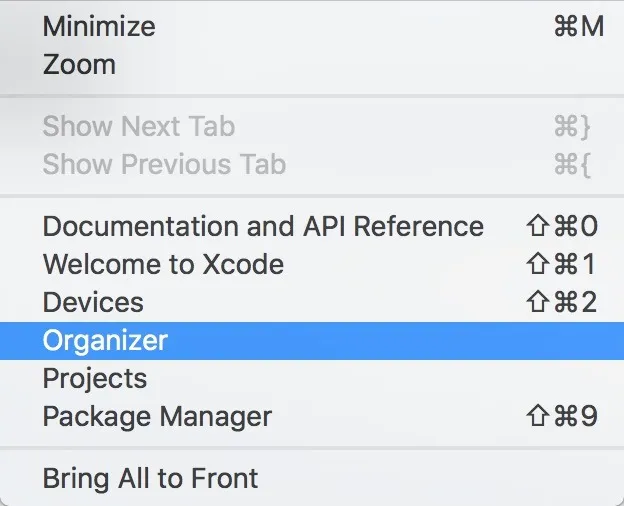624x506 pixels.
Task: Choose Minimize from the Window menu
Action: pyautogui.click(x=99, y=27)
